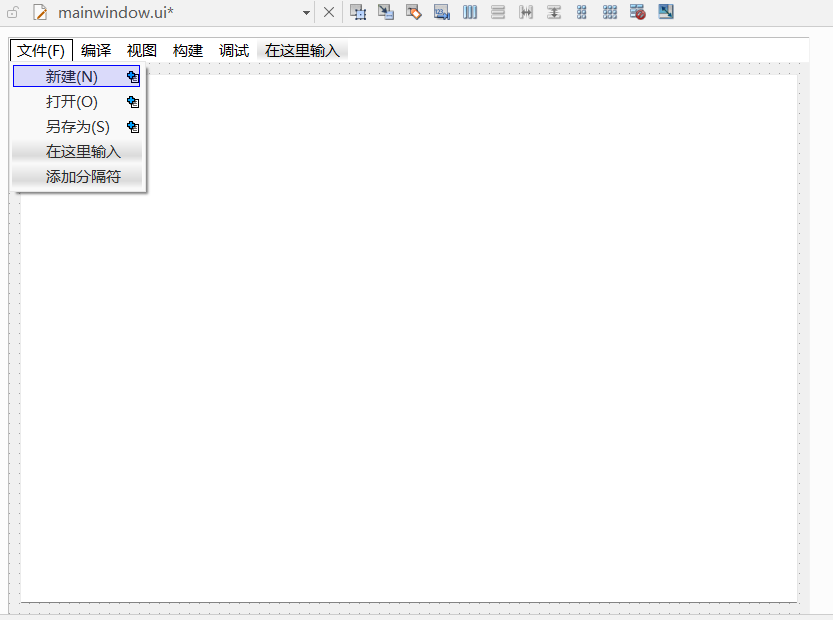Apply Lay Out Vertically
The width and height of the screenshot is (833, 620).
(498, 12)
